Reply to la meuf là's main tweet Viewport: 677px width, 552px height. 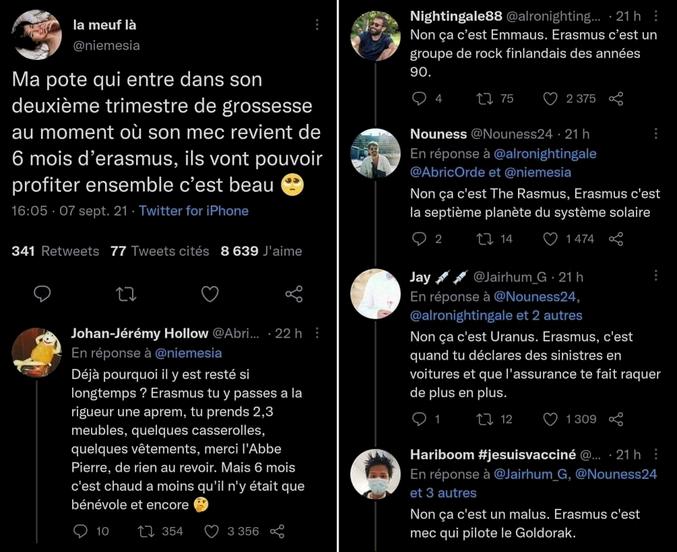42,293
